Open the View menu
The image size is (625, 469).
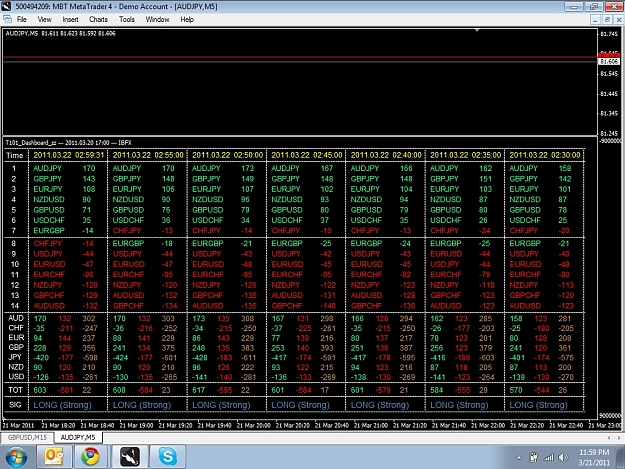click(x=44, y=20)
